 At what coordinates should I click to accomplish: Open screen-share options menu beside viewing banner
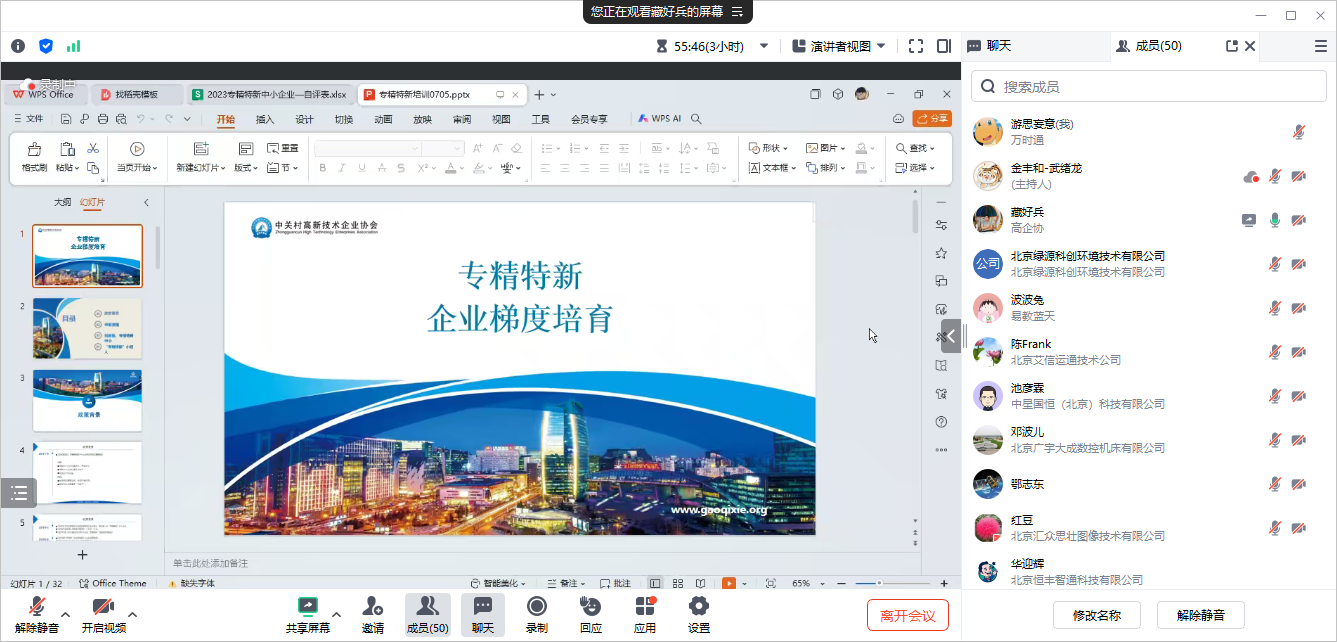click(737, 12)
